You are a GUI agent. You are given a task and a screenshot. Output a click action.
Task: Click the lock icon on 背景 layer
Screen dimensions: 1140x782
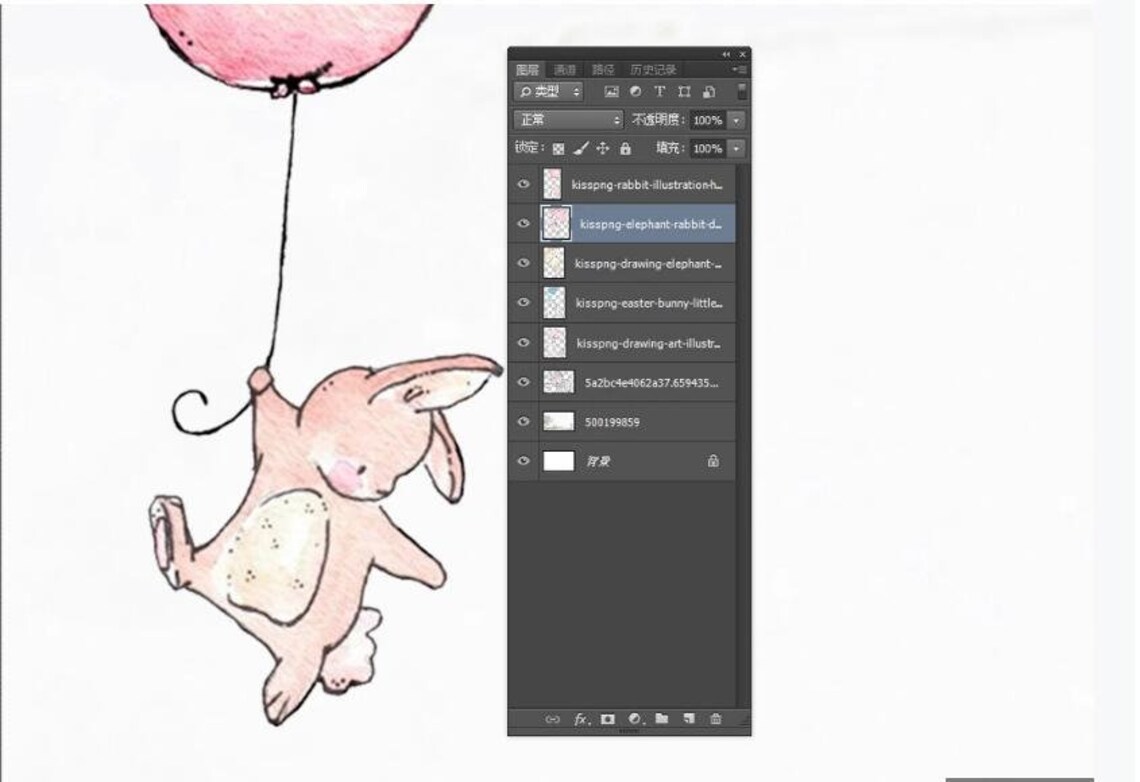(x=713, y=461)
